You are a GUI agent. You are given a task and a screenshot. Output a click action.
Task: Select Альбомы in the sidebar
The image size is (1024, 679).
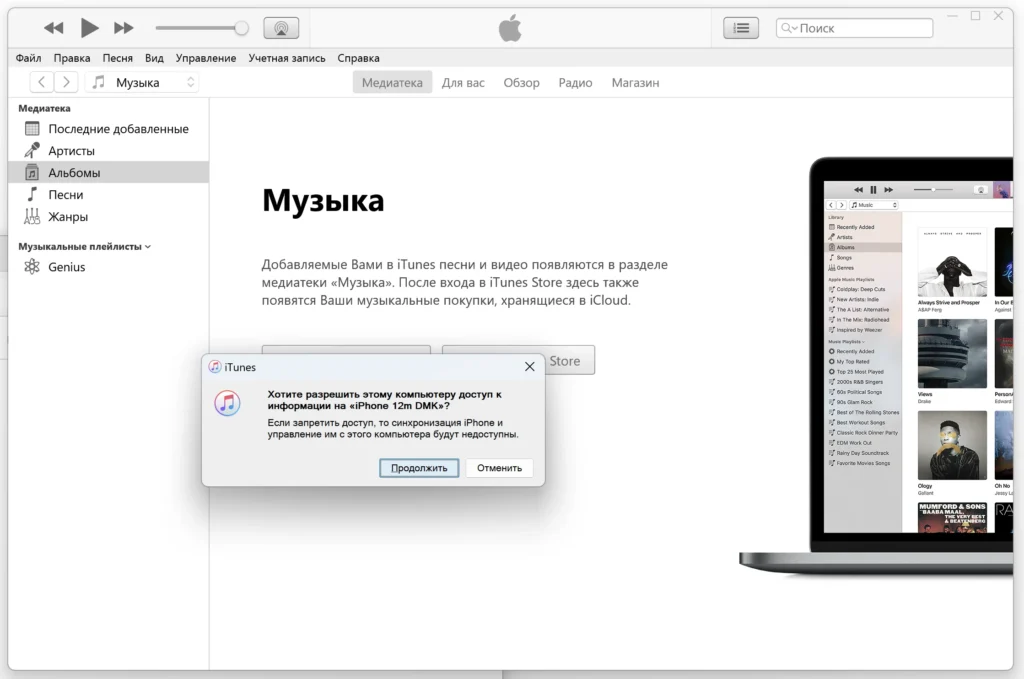click(x=108, y=172)
